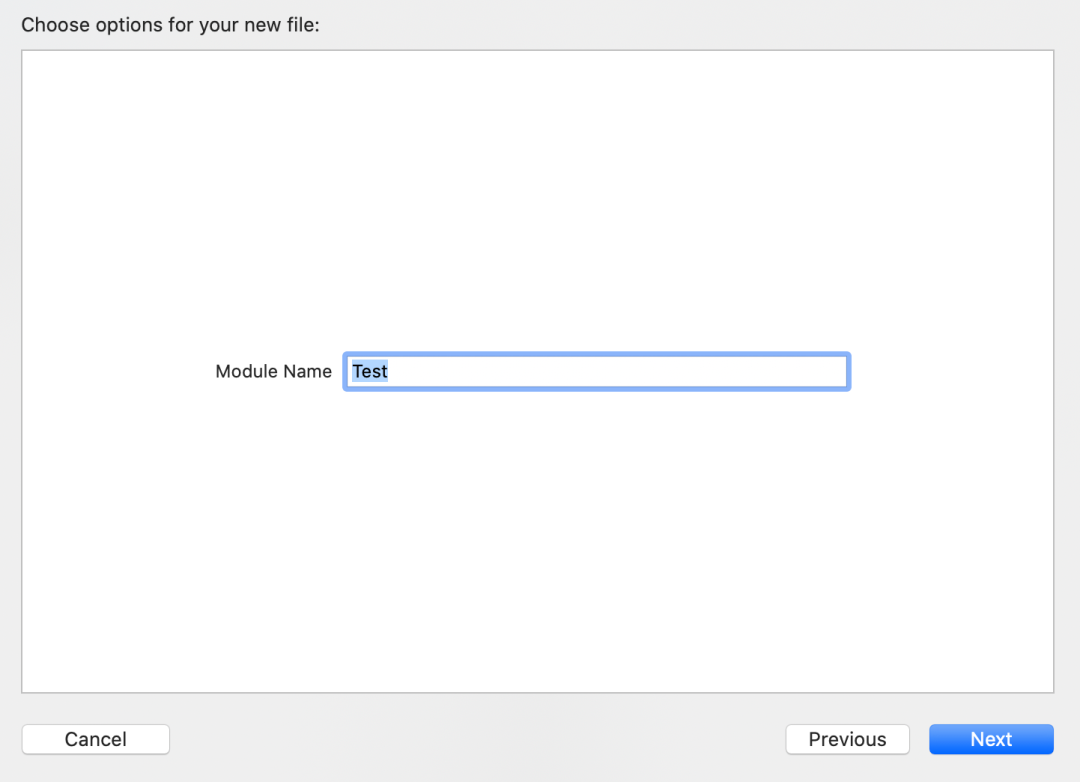The height and width of the screenshot is (782, 1080).
Task: Click the word "Name" beside the text field
Action: (x=307, y=372)
